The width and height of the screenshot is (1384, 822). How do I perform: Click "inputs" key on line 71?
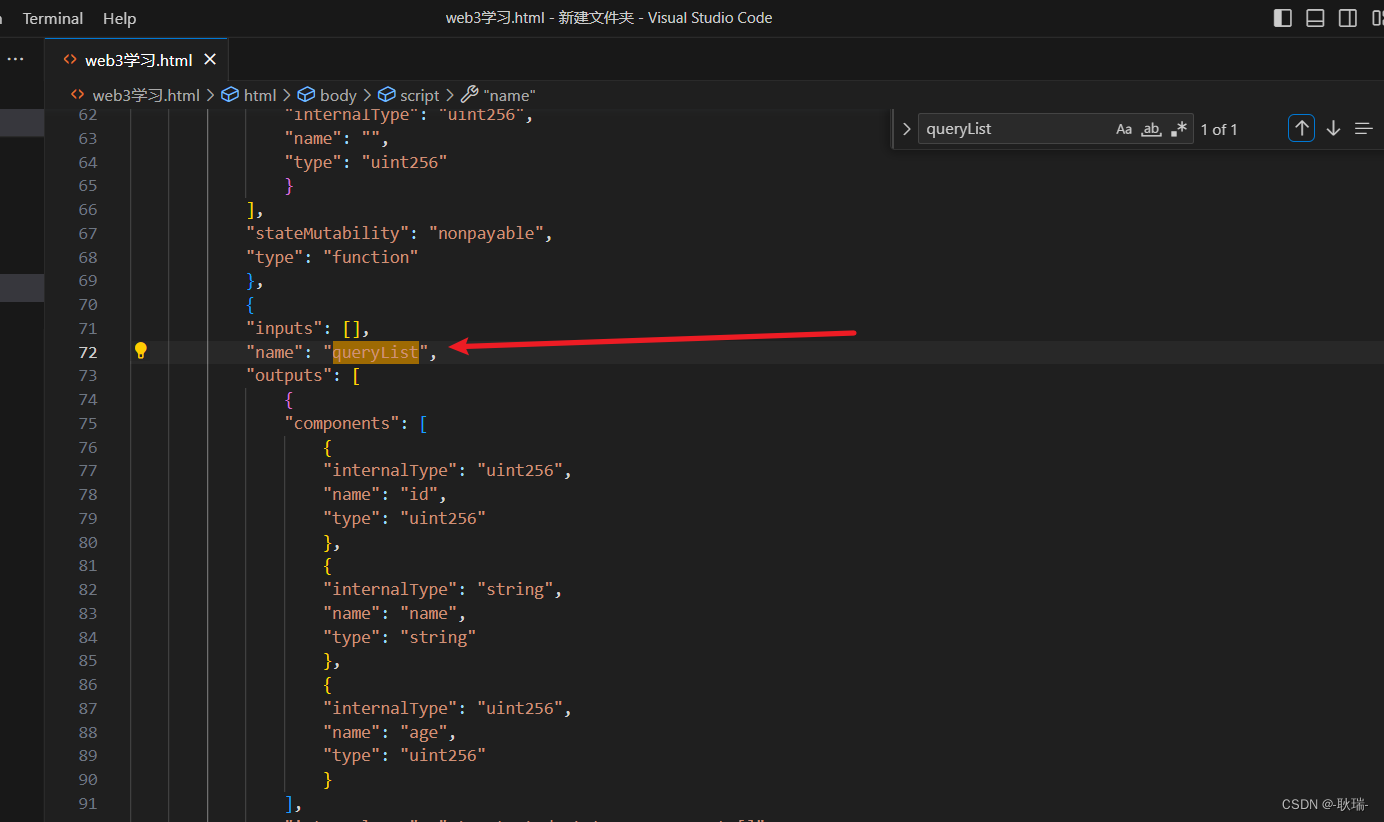click(285, 328)
